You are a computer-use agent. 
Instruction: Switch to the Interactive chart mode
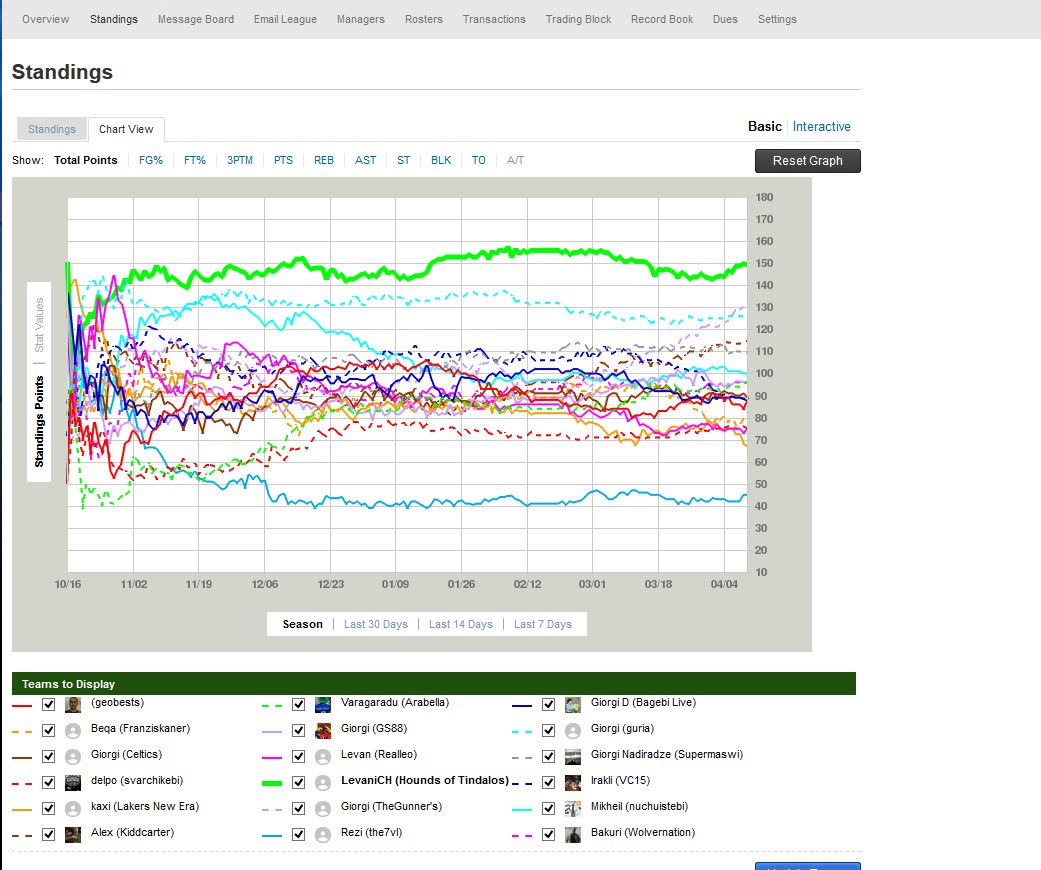pyautogui.click(x=821, y=127)
